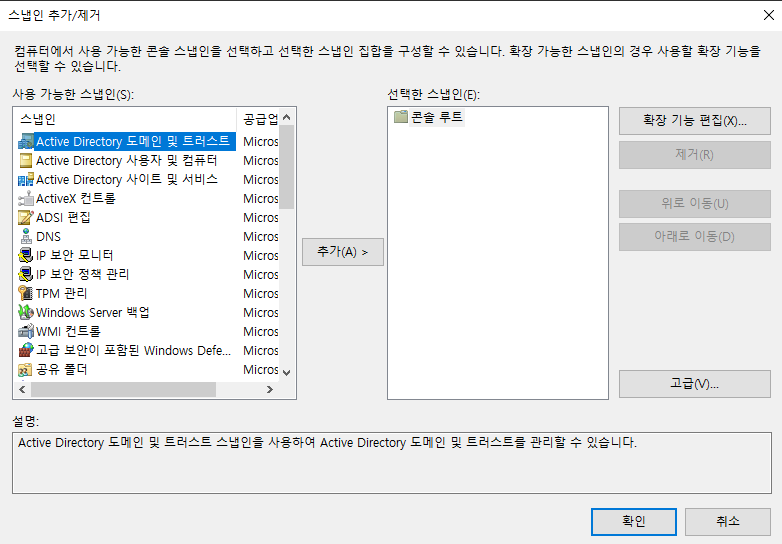Screen dimensions: 782x544
Task: Select 공유 폴더 entry
Action: click(x=62, y=369)
